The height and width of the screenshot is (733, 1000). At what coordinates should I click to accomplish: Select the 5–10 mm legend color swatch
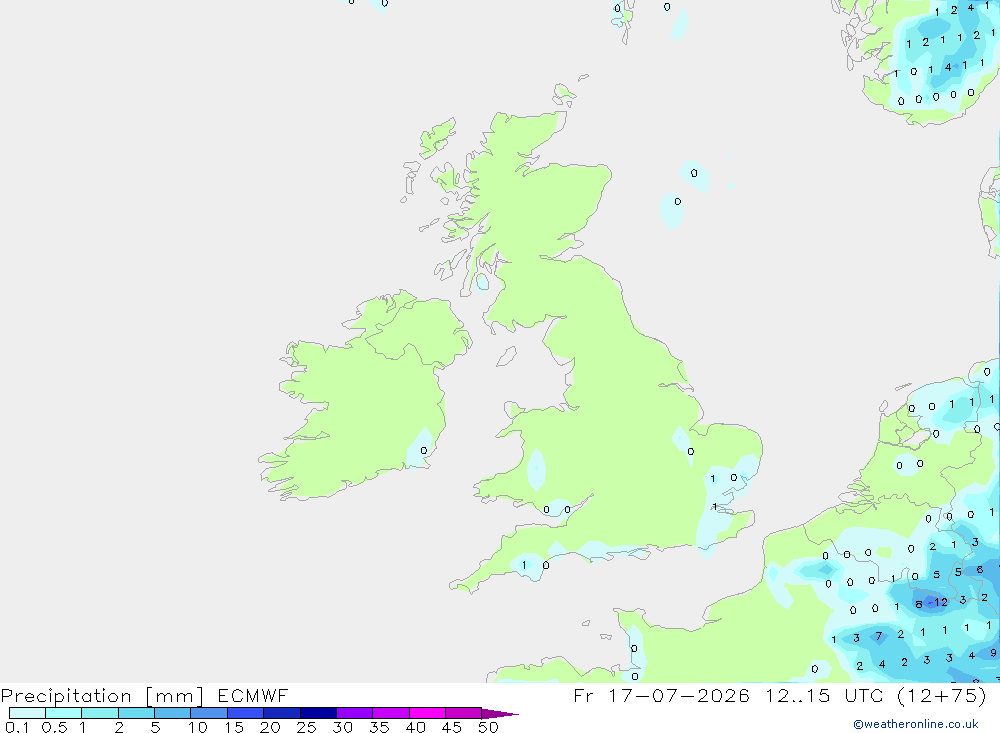pyautogui.click(x=172, y=713)
